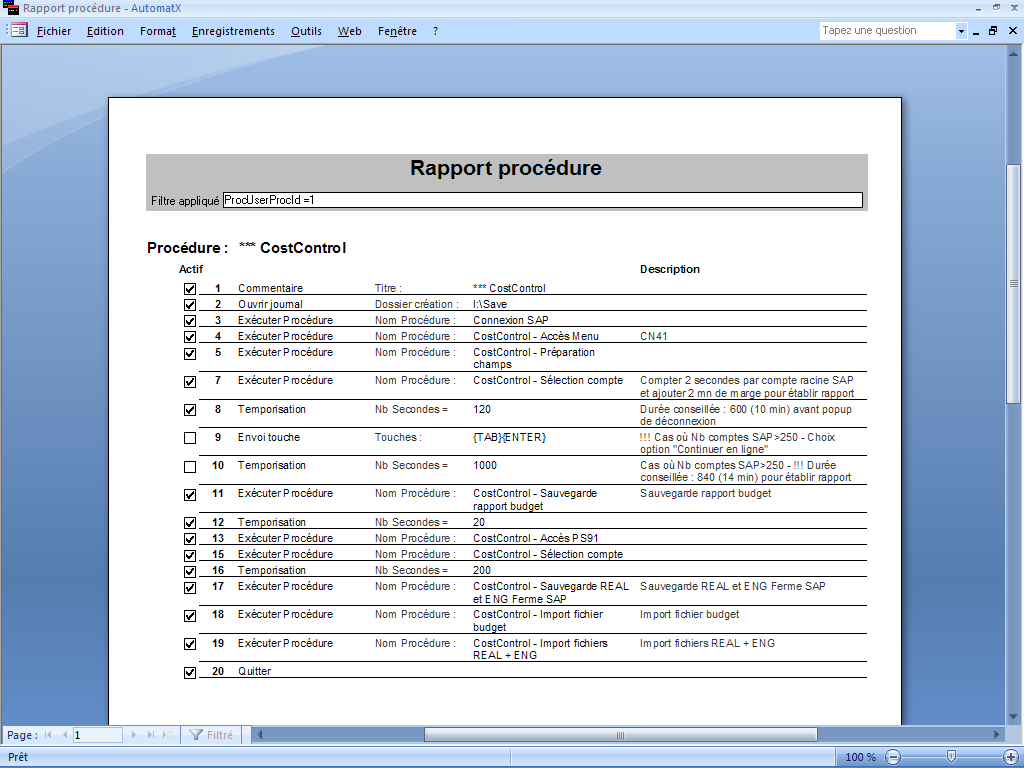Viewport: 1024px width, 768px height.
Task: Open the Enregistrements menu
Action: click(233, 31)
